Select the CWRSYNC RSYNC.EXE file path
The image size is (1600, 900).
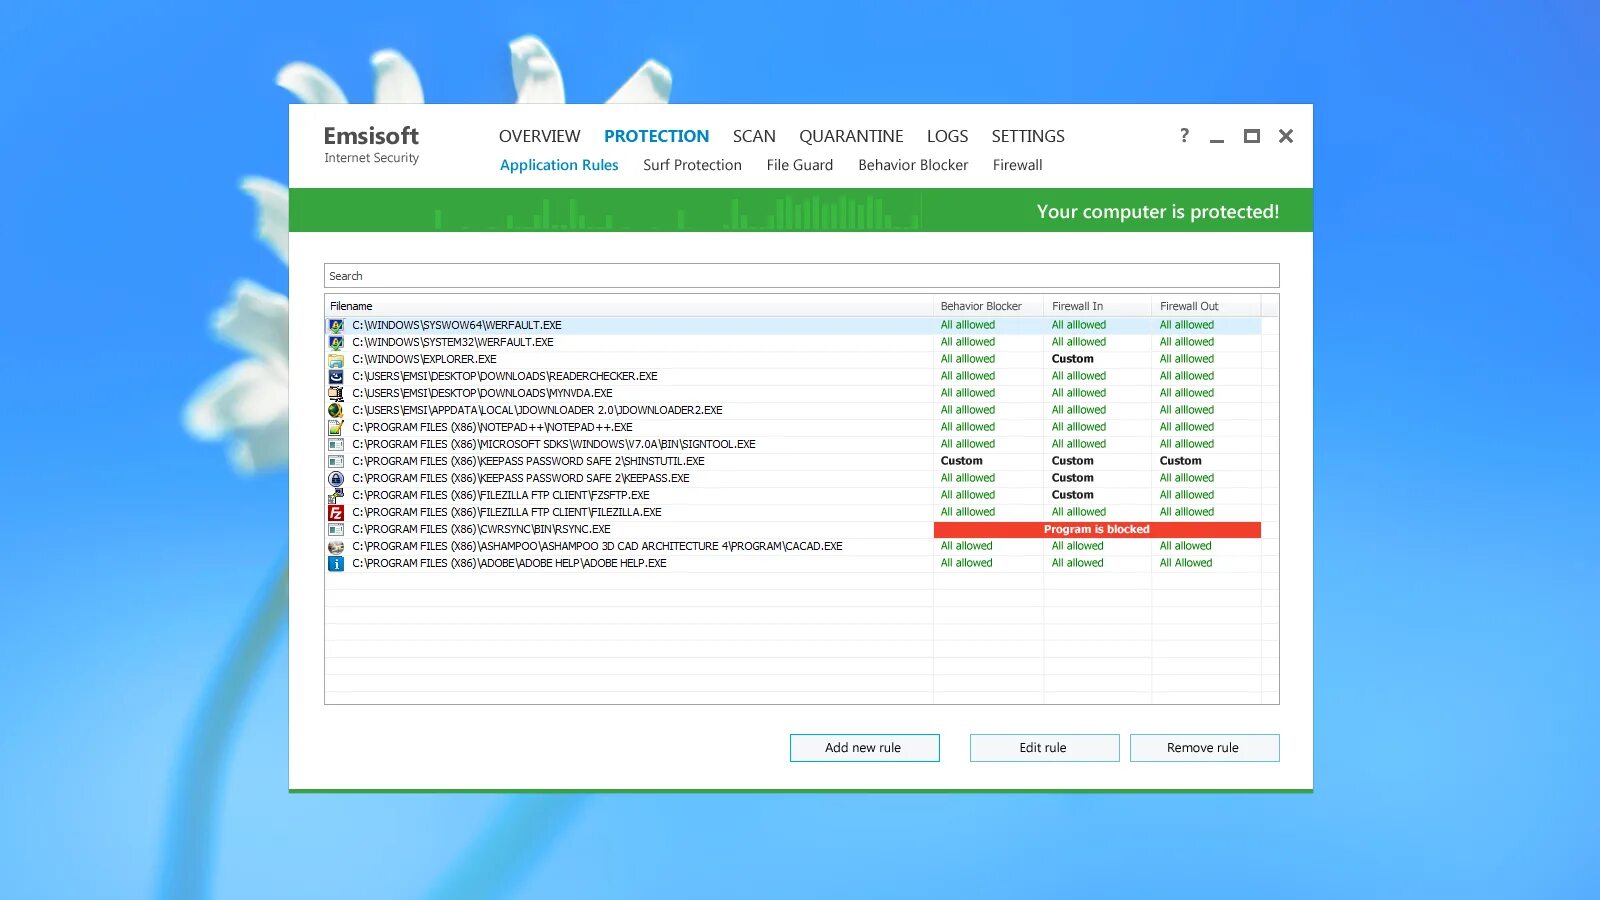[x=481, y=529]
